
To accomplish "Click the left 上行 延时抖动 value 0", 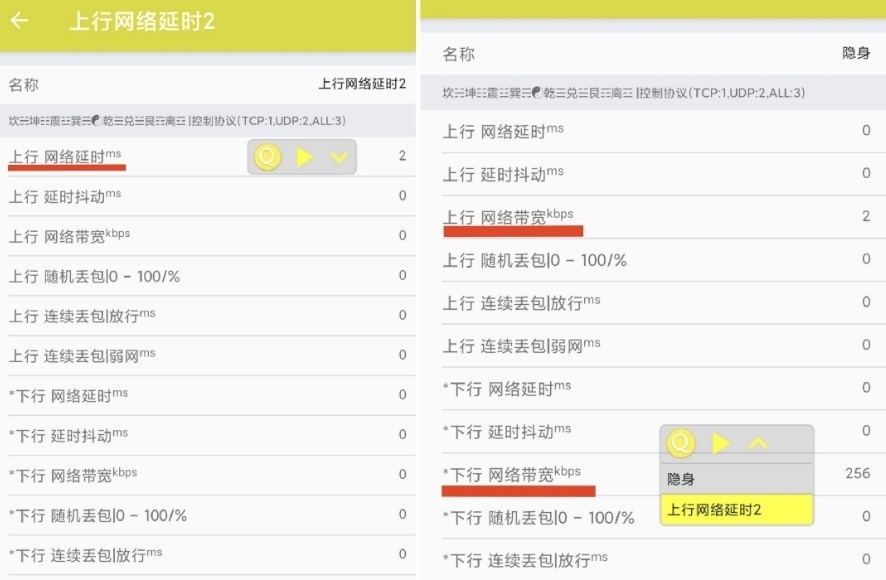I will pyautogui.click(x=402, y=196).
